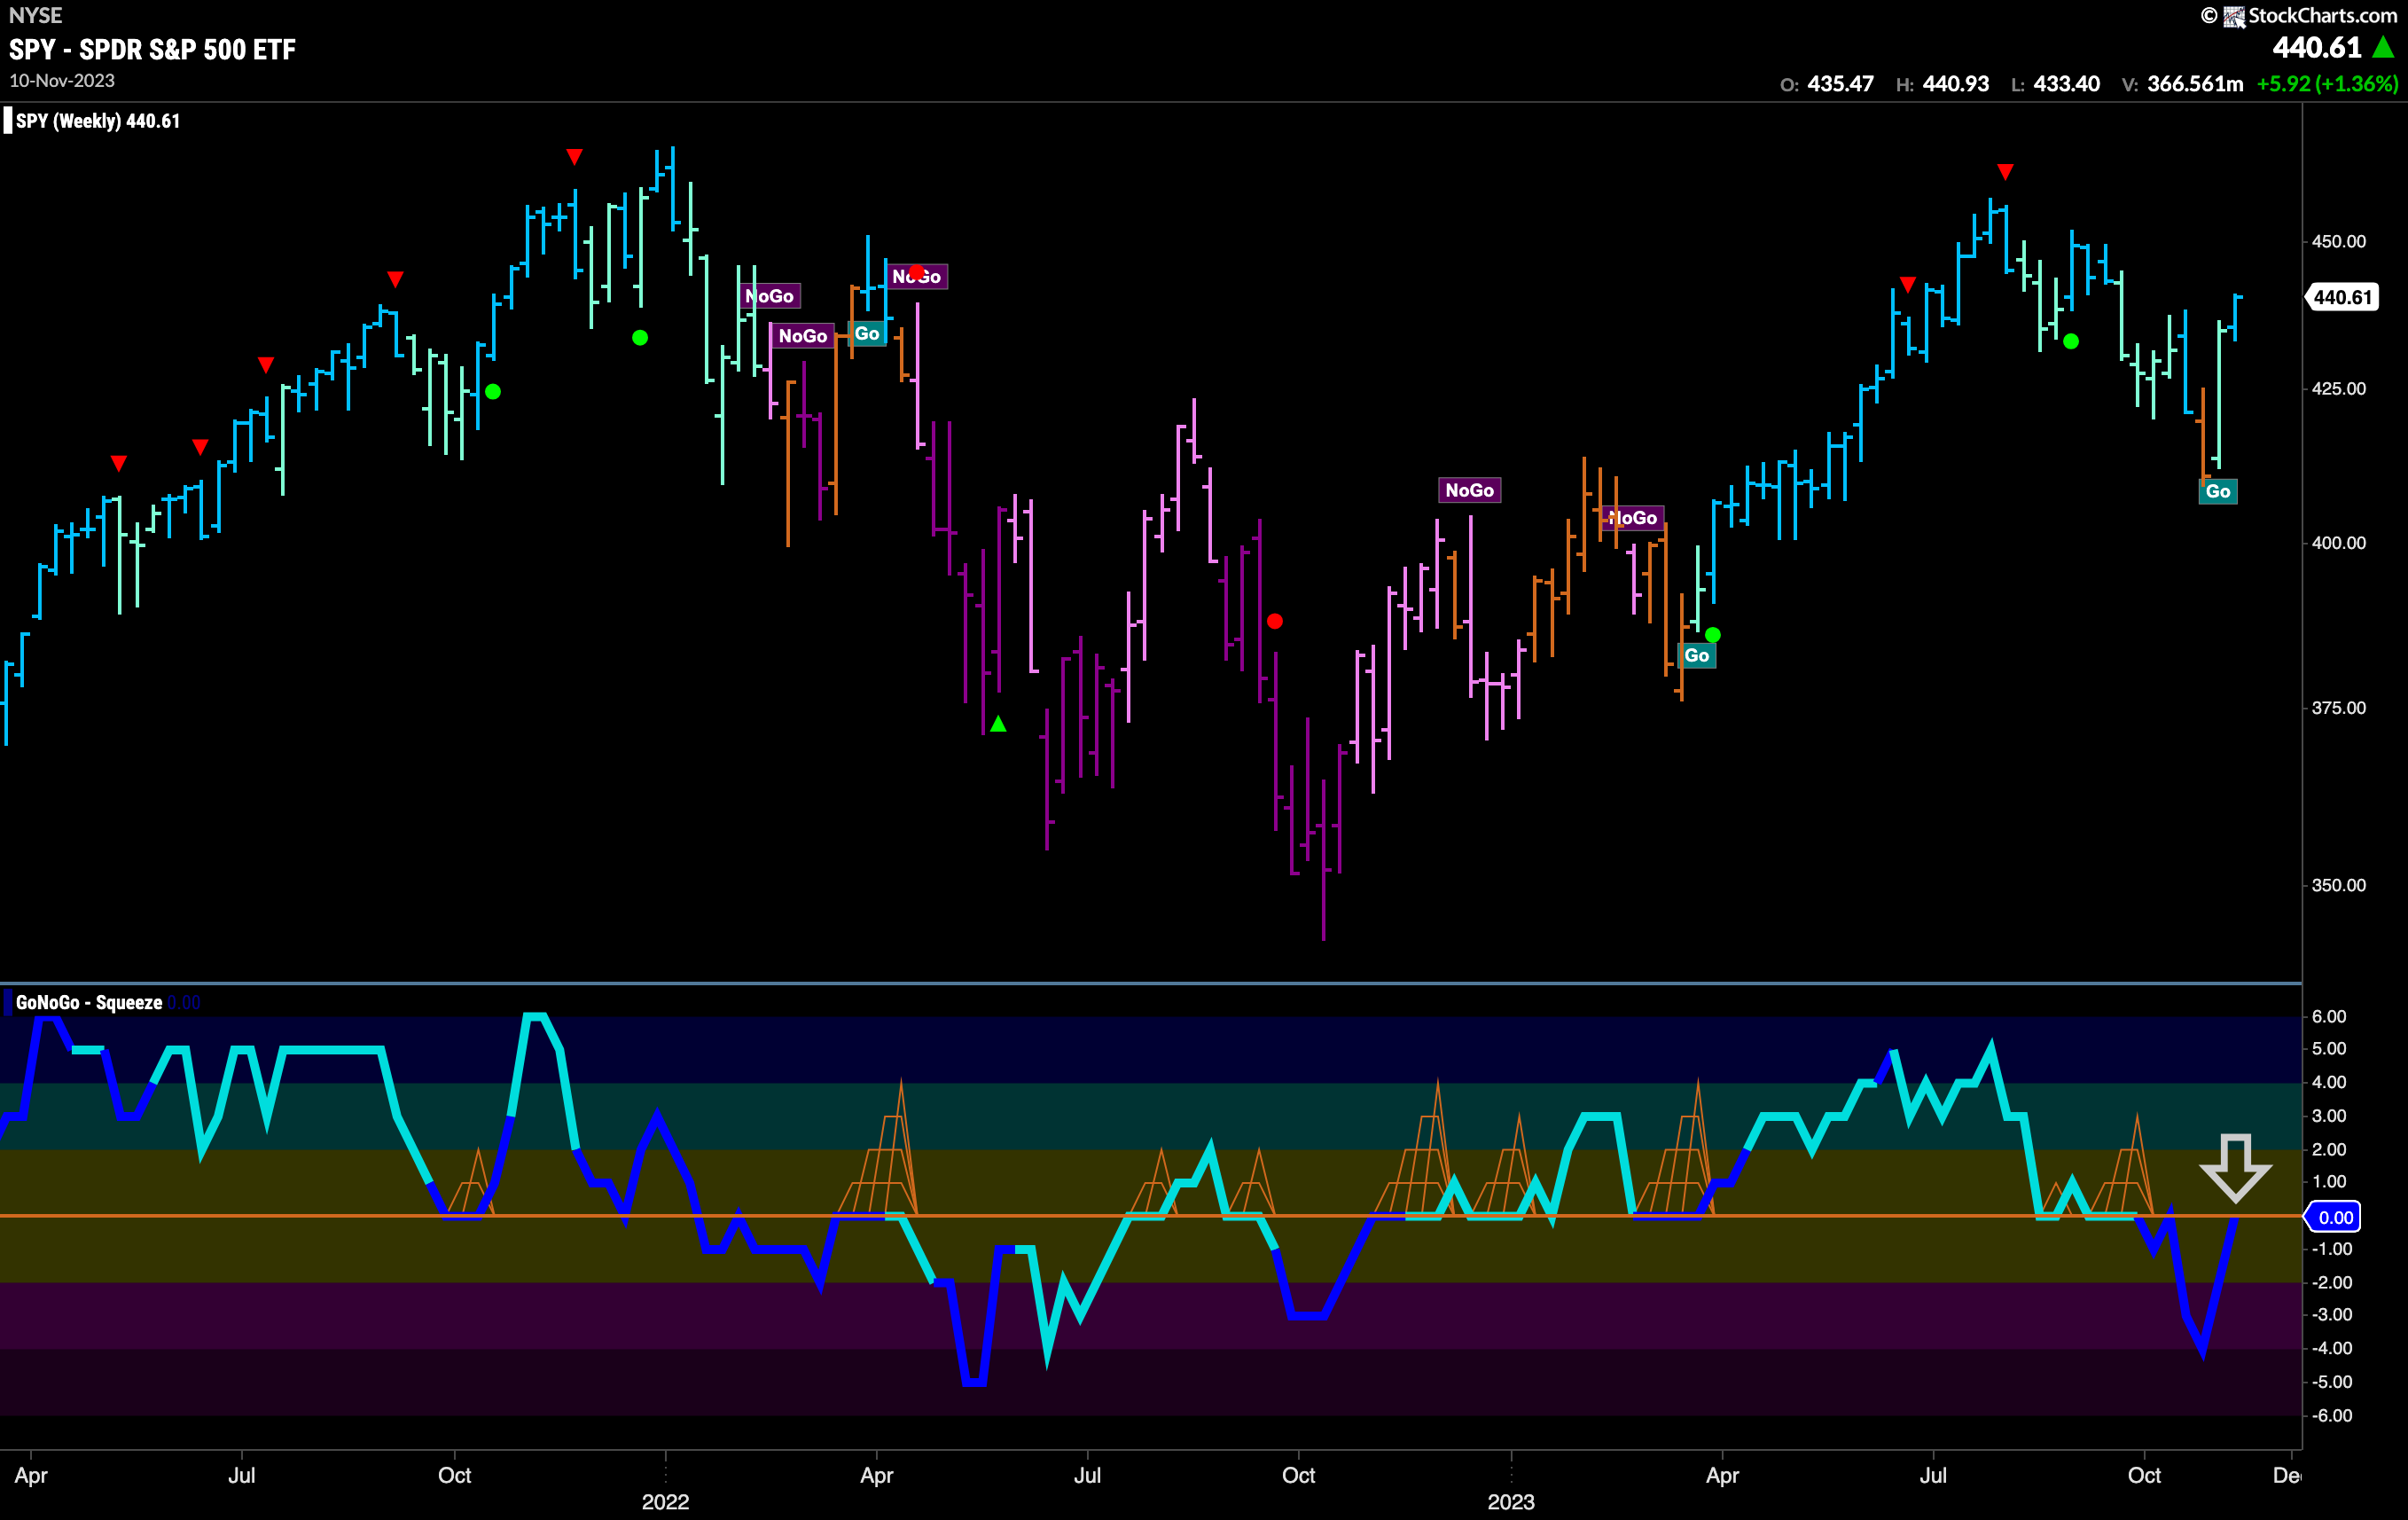Click the red circle marker near September 2022

[1275, 622]
